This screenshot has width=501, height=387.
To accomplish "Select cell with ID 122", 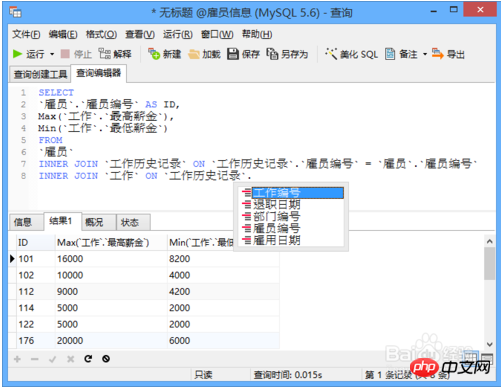I will [35, 324].
